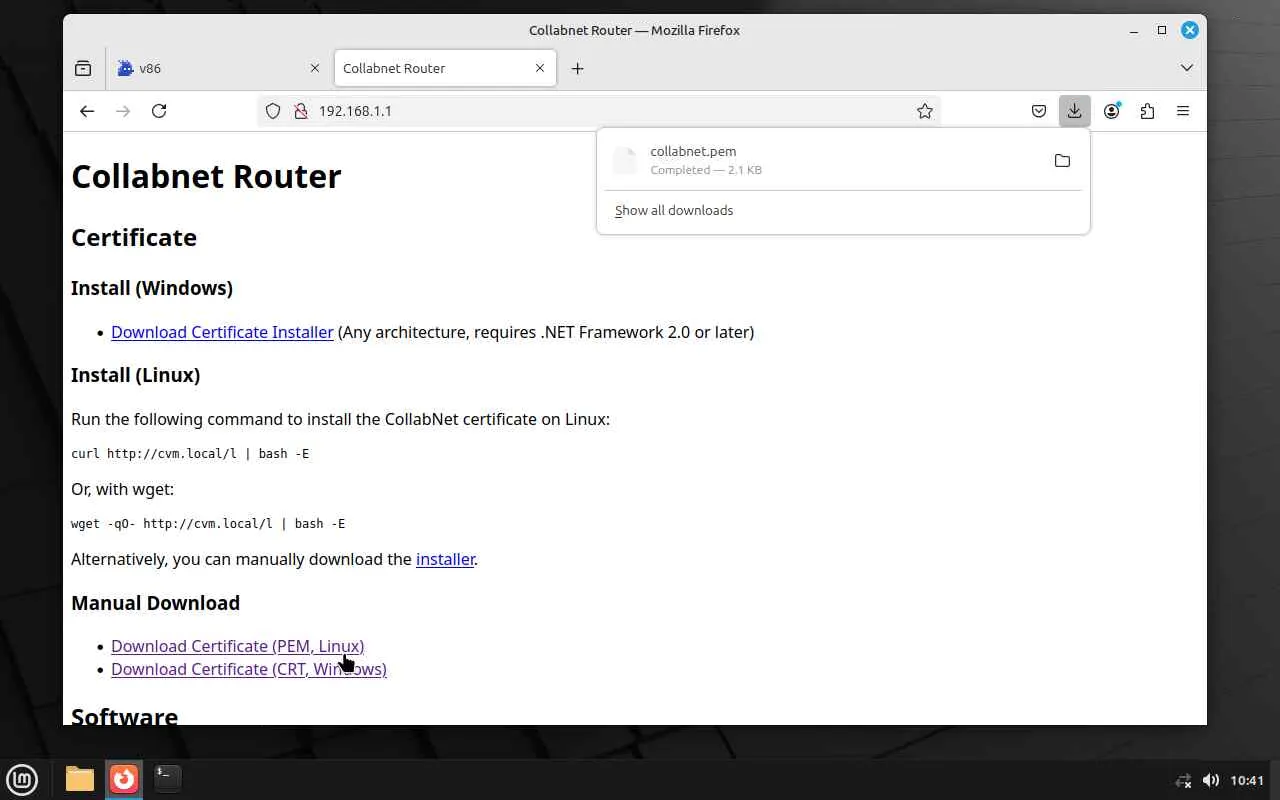Go back to the previous page
This screenshot has height=800, width=1280.
click(x=87, y=111)
